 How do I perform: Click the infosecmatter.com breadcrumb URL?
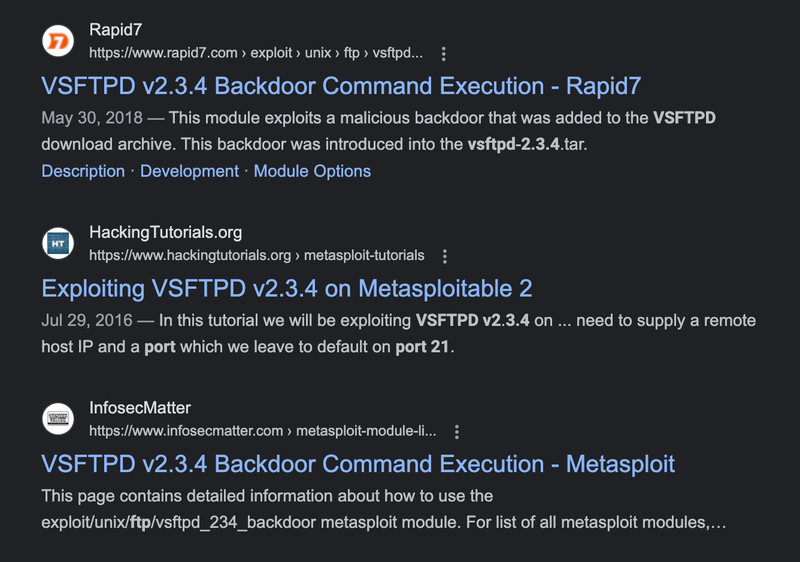click(263, 432)
